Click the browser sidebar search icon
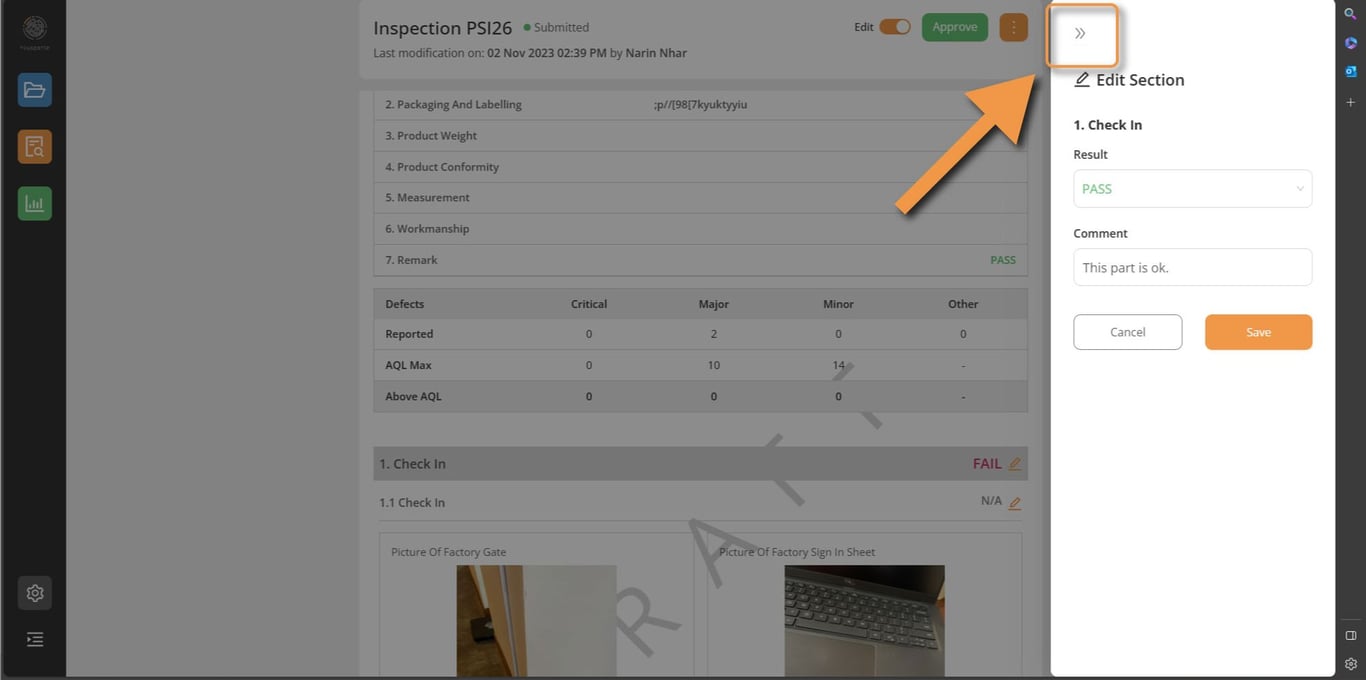Image resolution: width=1366 pixels, height=680 pixels. (1350, 14)
